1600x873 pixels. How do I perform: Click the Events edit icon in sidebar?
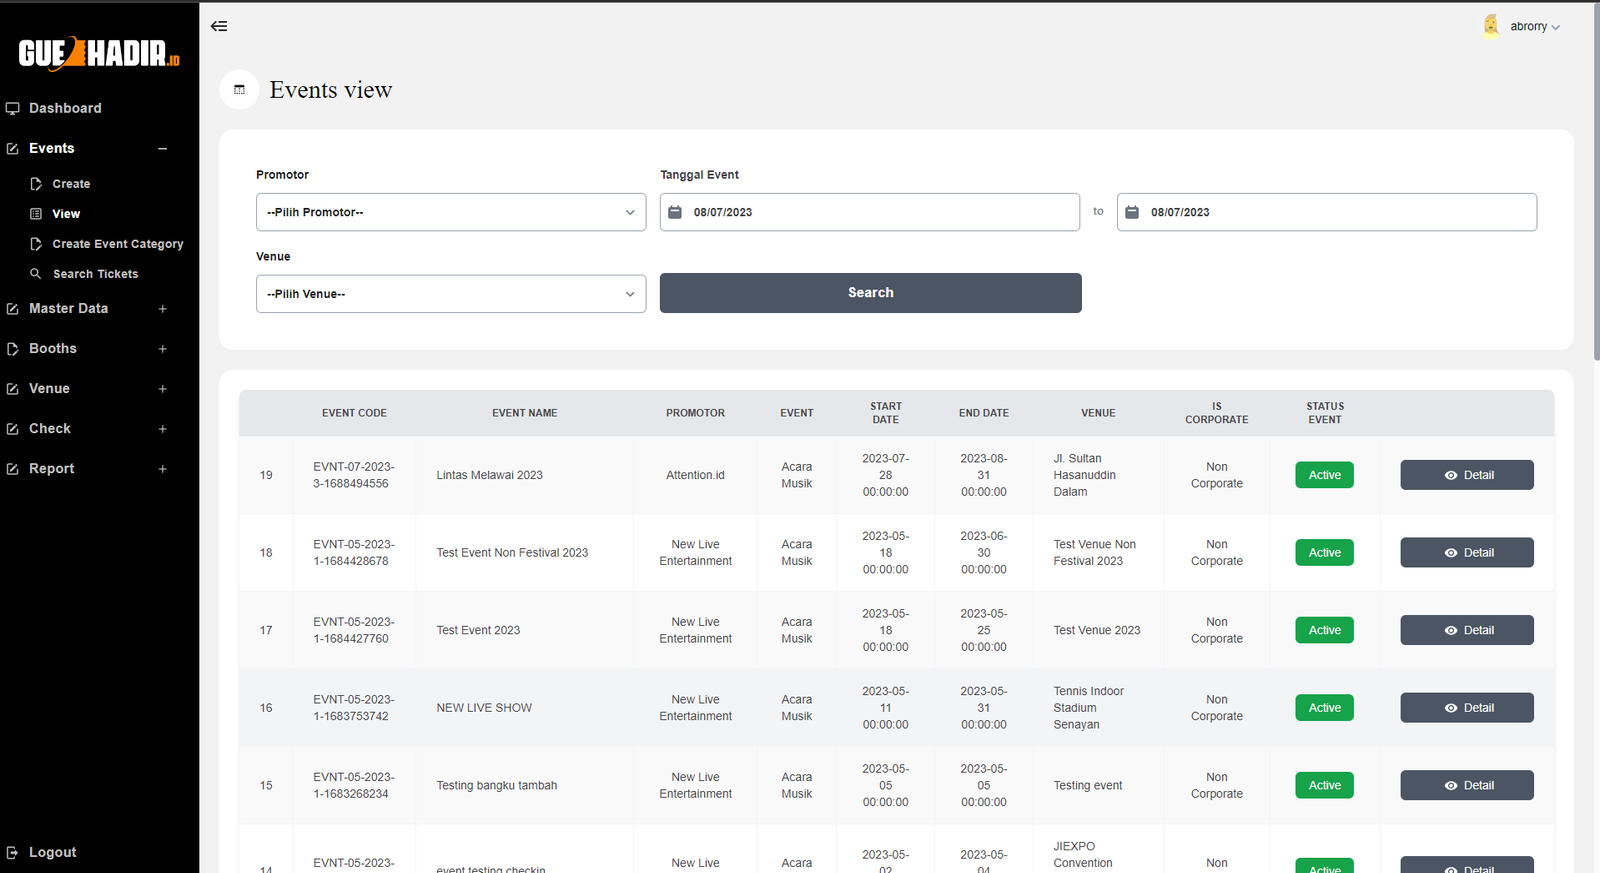pyautogui.click(x=13, y=148)
